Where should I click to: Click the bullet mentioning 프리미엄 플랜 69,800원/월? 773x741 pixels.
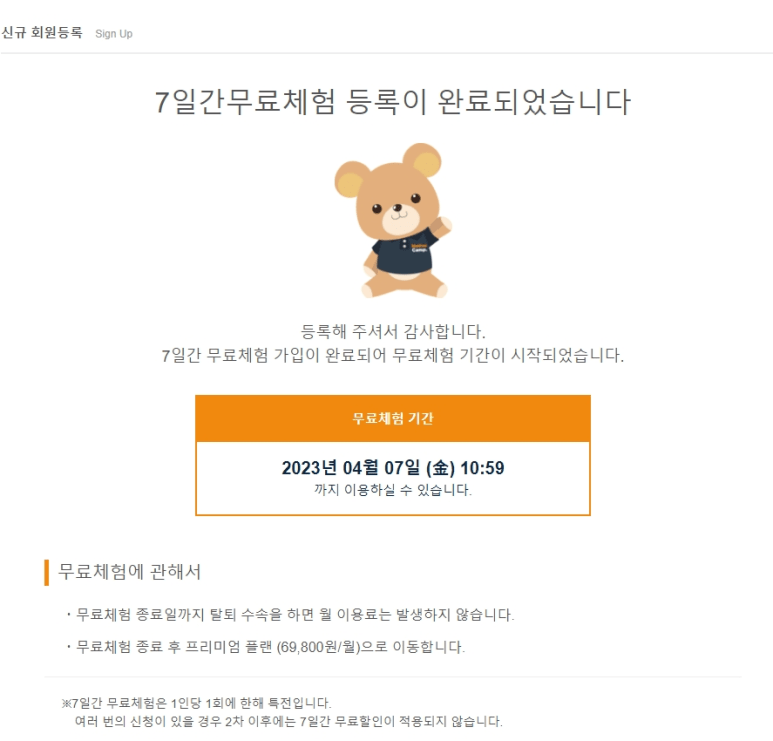pyautogui.click(x=266, y=647)
